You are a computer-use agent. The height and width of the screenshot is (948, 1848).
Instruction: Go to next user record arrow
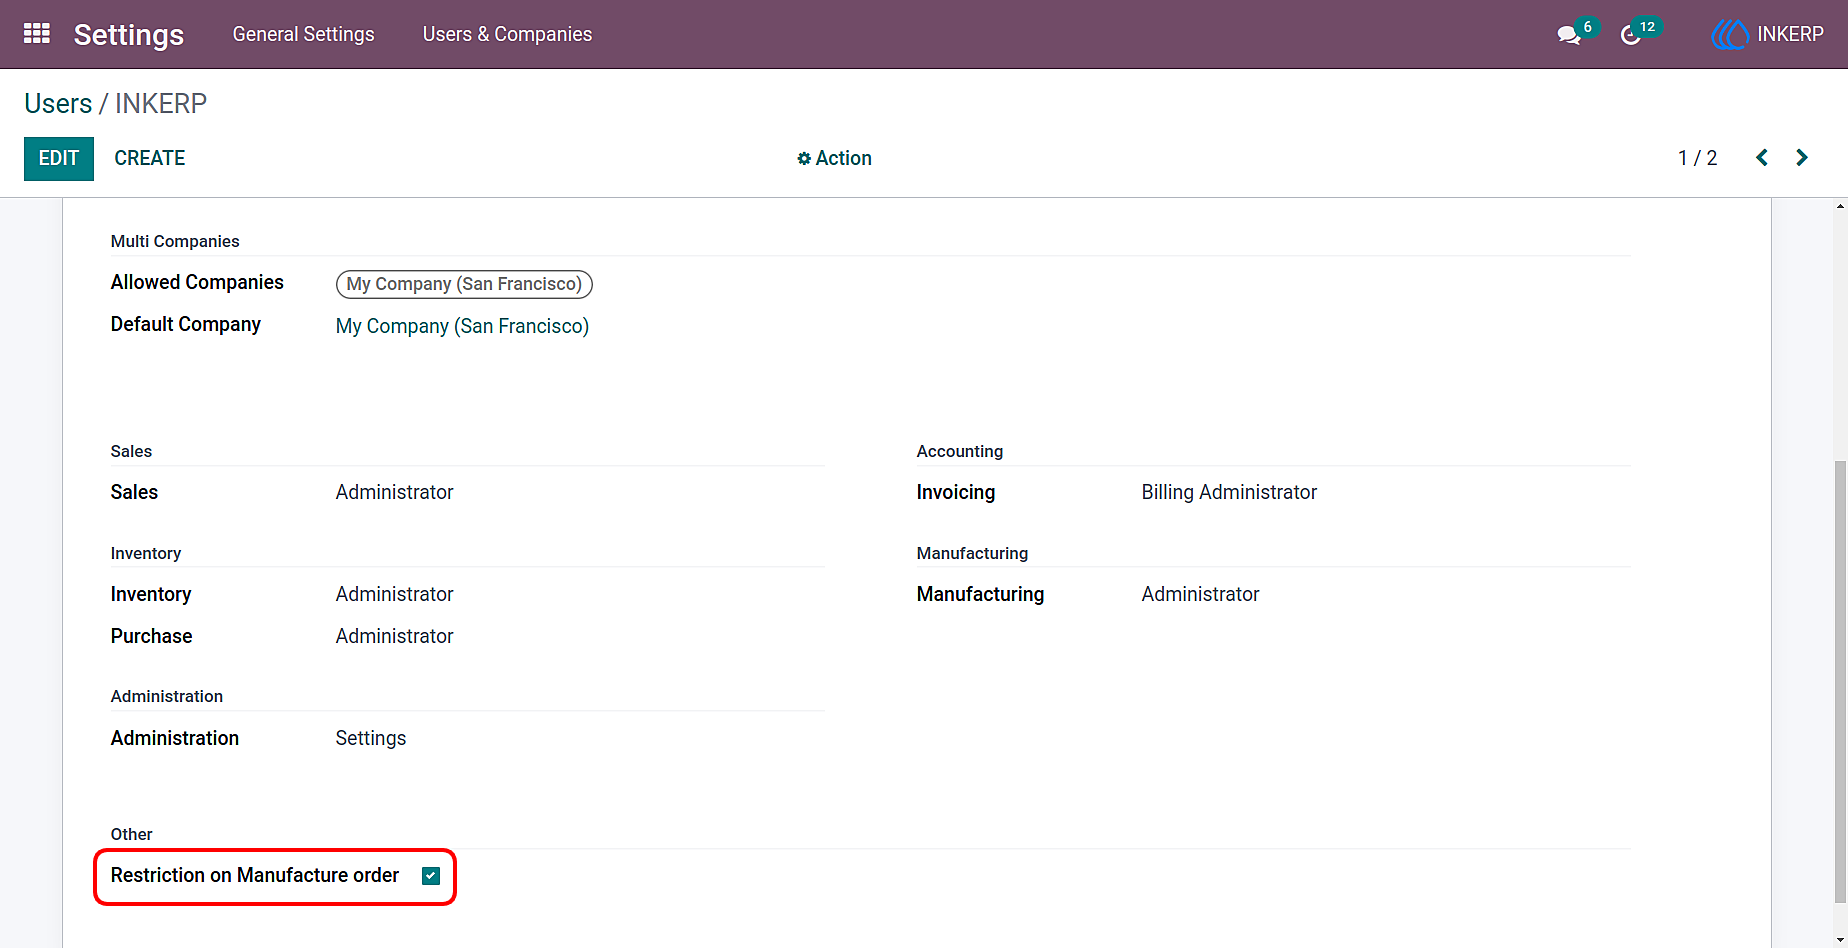[1802, 158]
